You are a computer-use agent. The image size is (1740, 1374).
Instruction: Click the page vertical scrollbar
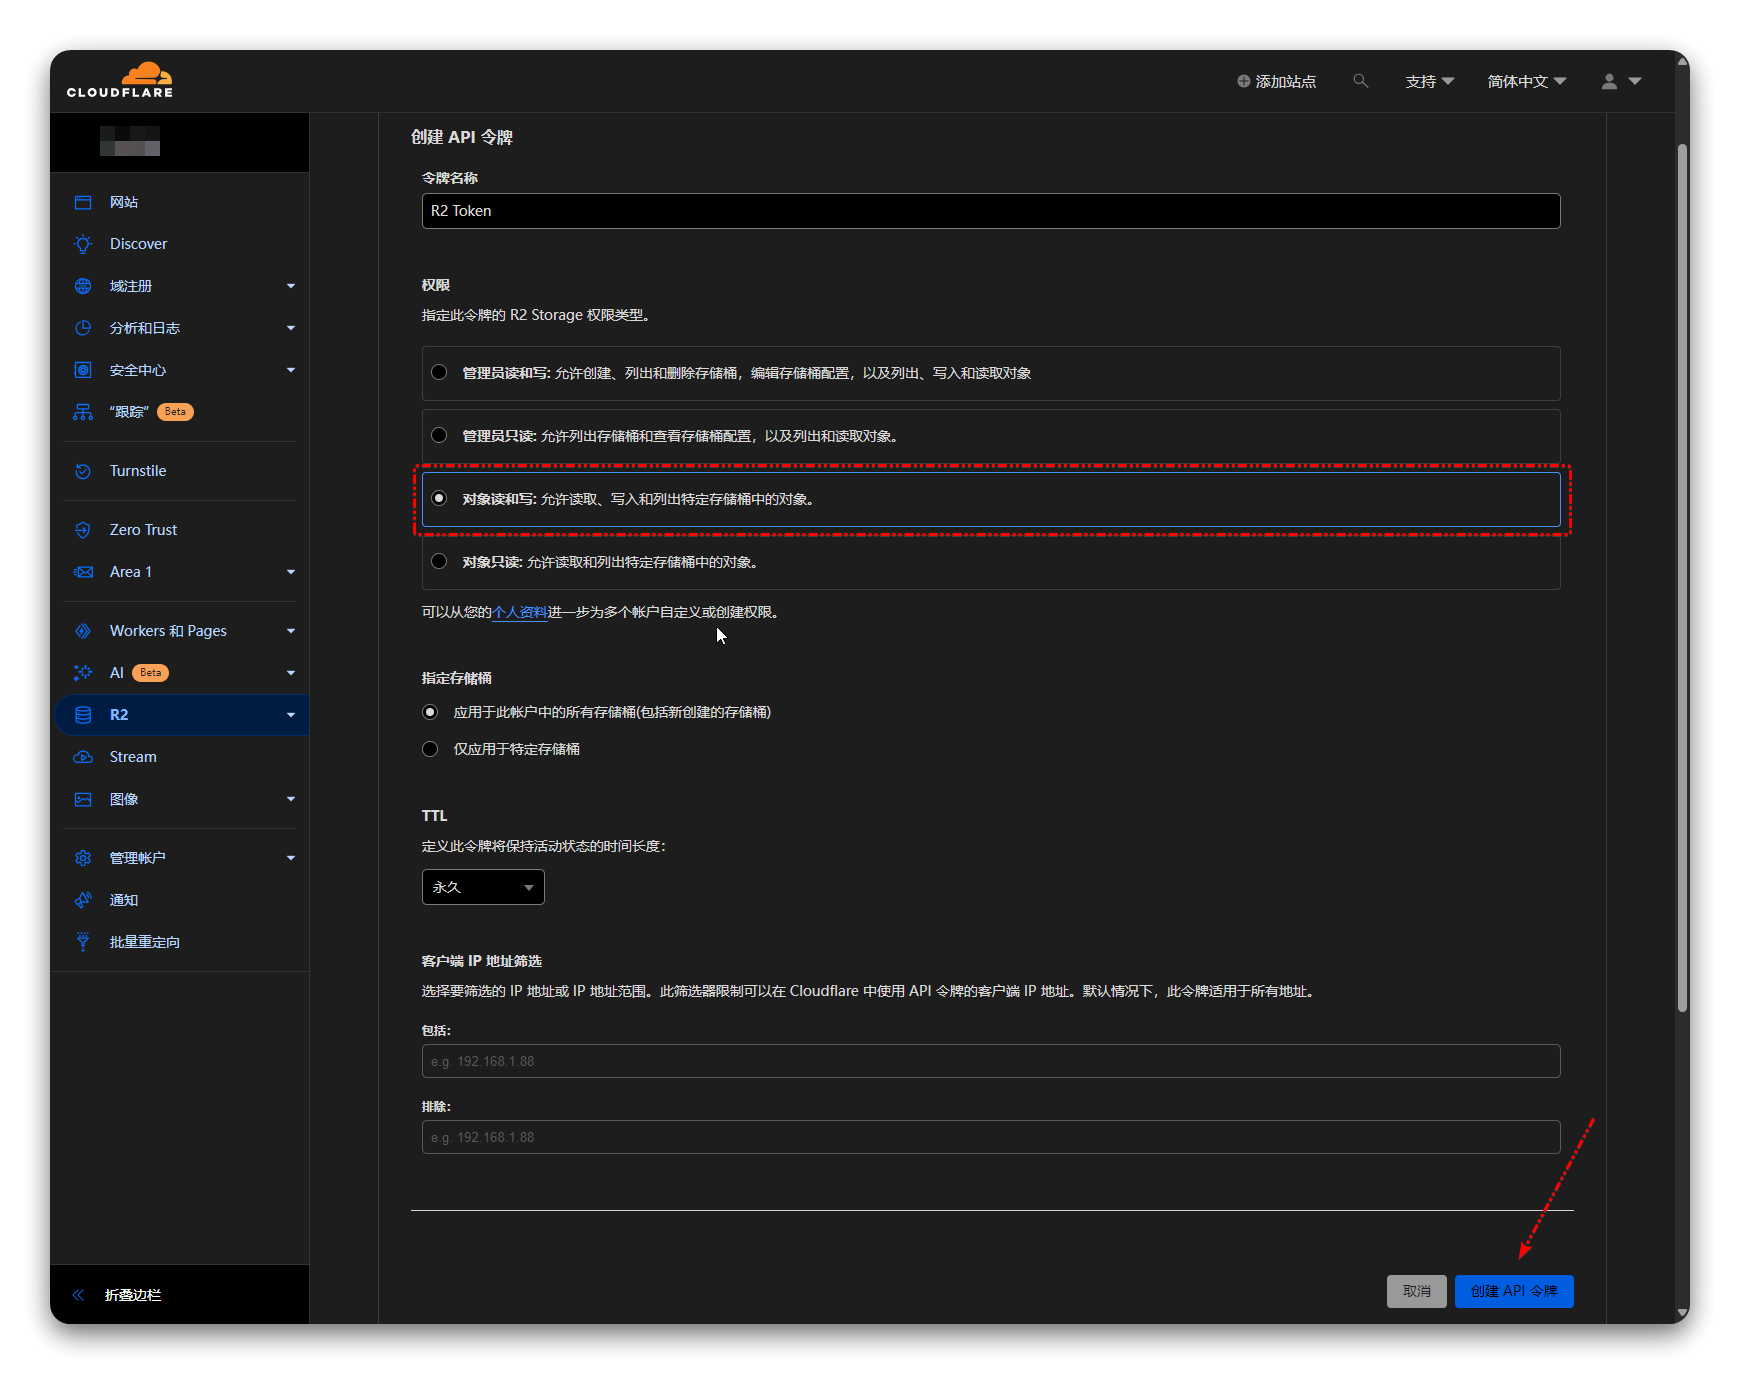1683,580
